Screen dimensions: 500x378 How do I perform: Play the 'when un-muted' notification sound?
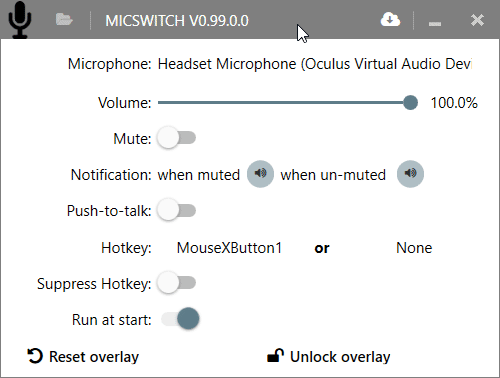[x=410, y=174]
